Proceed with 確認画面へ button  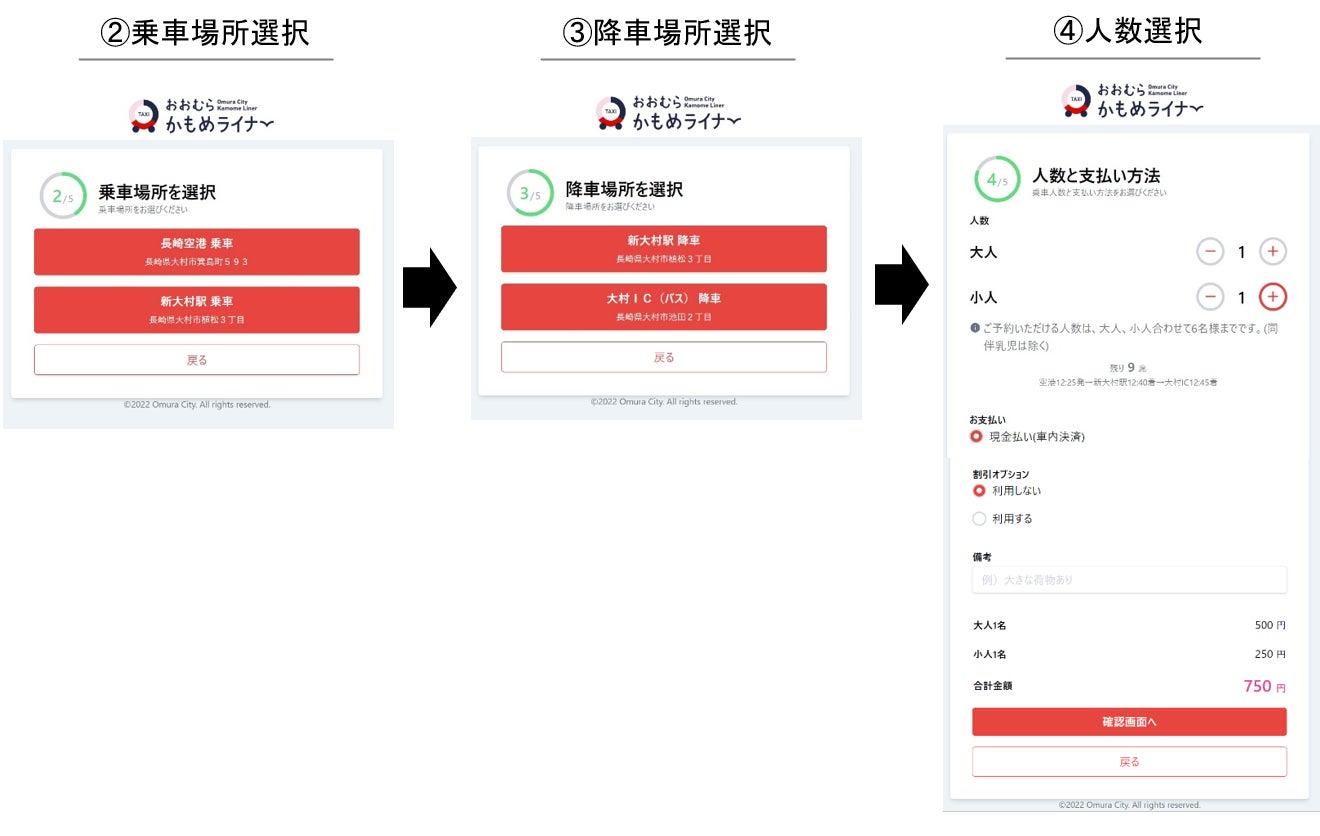point(1129,722)
